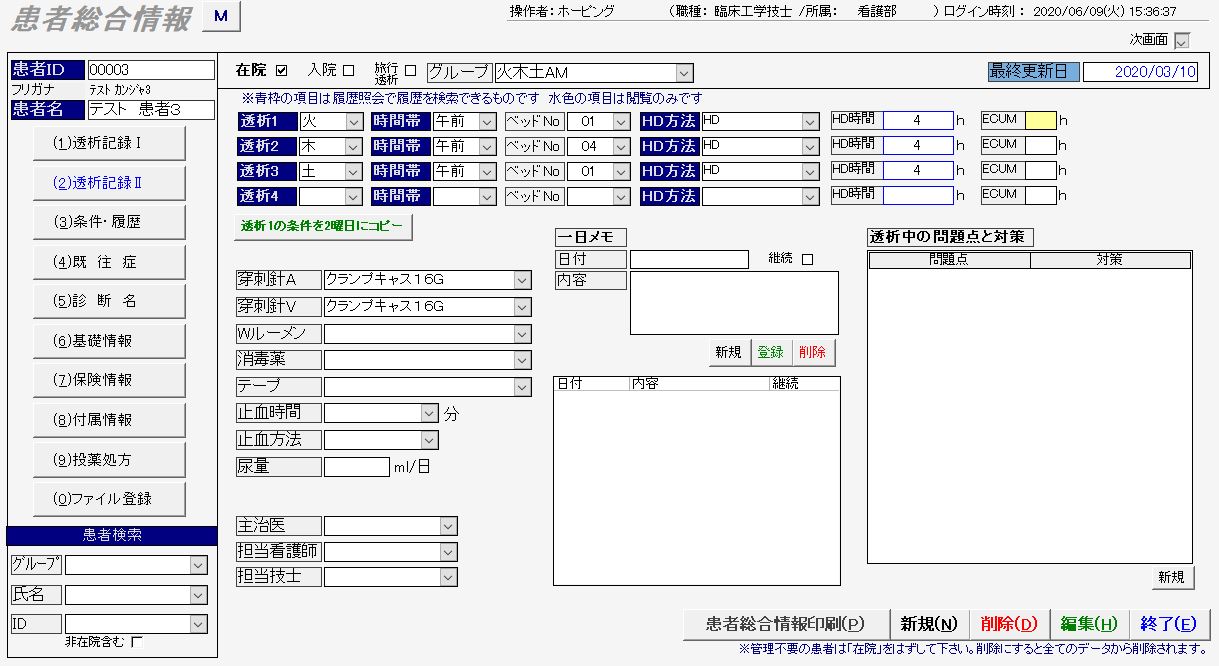The image size is (1219, 666).
Task: Expand the テープ dropdown
Action: (522, 386)
